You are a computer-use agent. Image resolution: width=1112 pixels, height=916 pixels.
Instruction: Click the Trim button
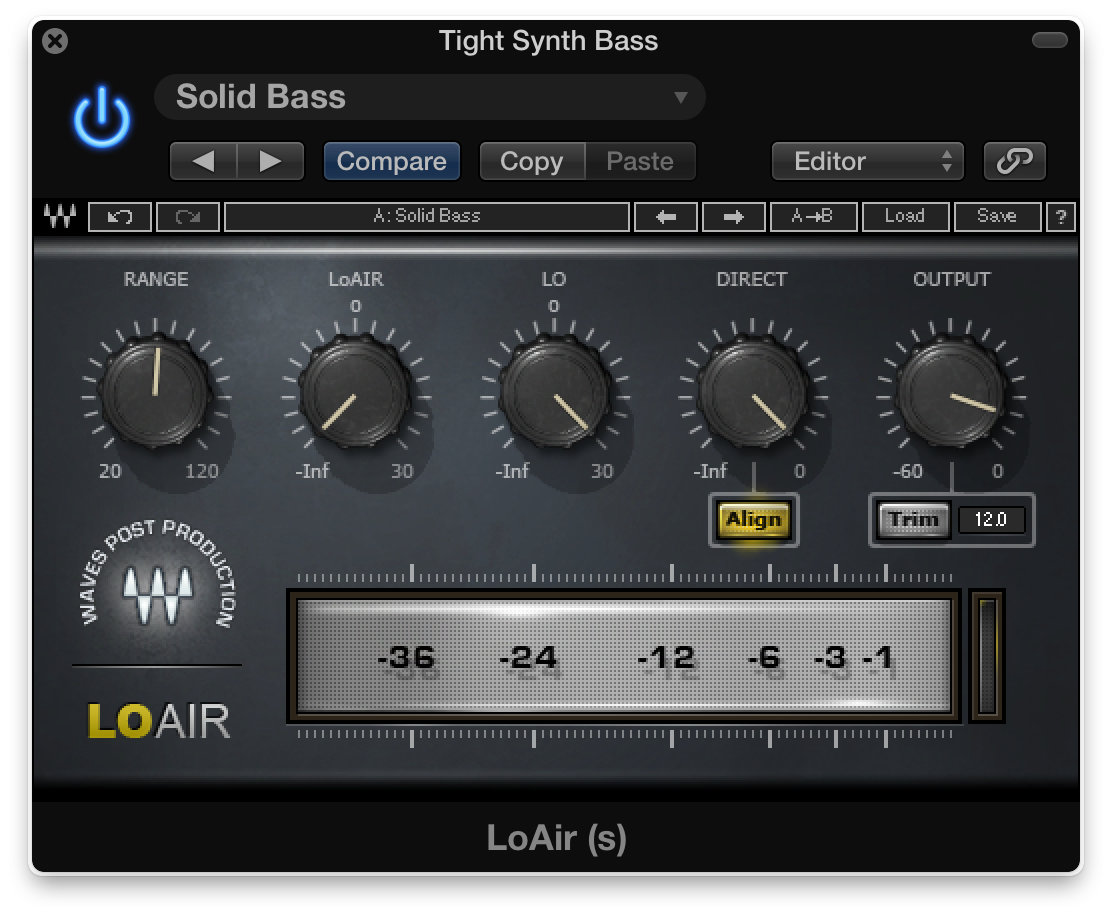[914, 520]
